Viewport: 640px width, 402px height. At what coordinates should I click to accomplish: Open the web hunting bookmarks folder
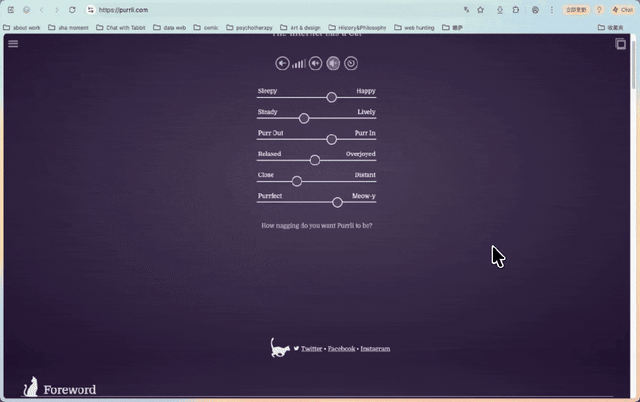click(x=414, y=27)
